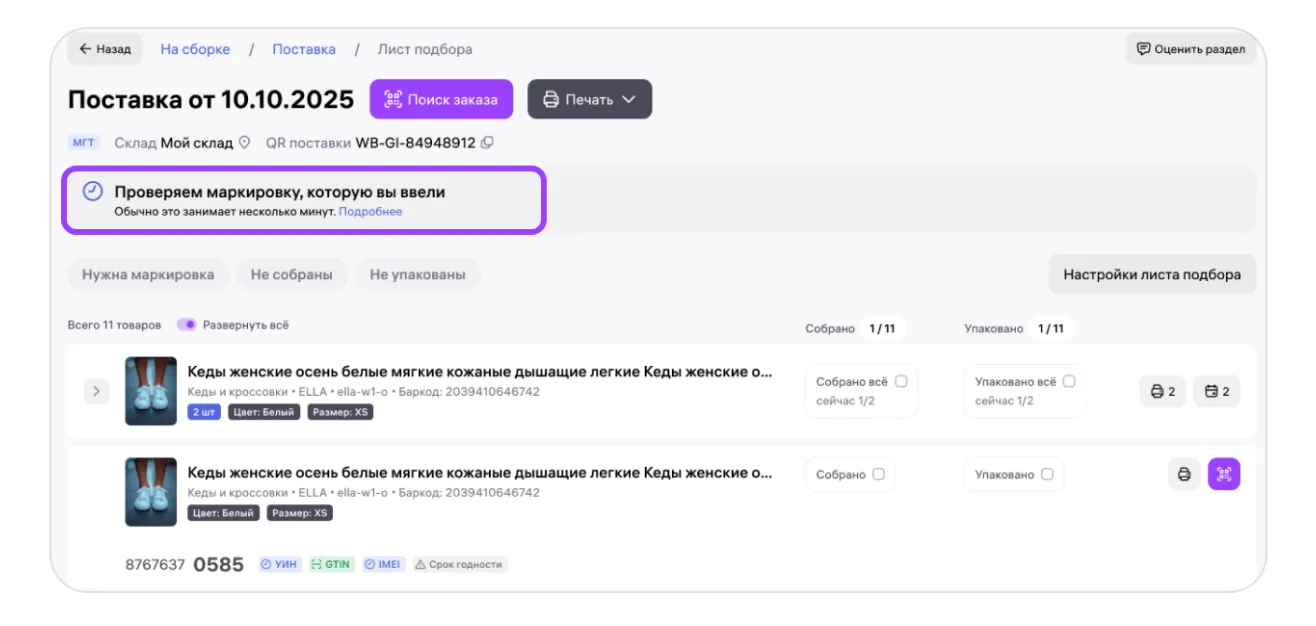The width and height of the screenshot is (1316, 626).
Task: Click the copy icon next to QR поставки code
Action: 487,143
